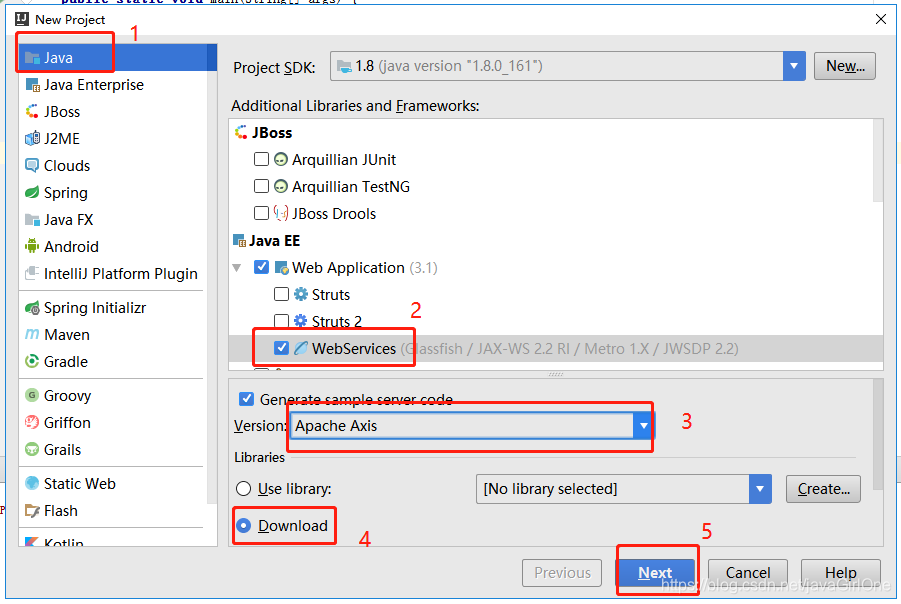Viewport: 901px width, 604px height.
Task: Close the New Project dialog
Action: click(880, 20)
